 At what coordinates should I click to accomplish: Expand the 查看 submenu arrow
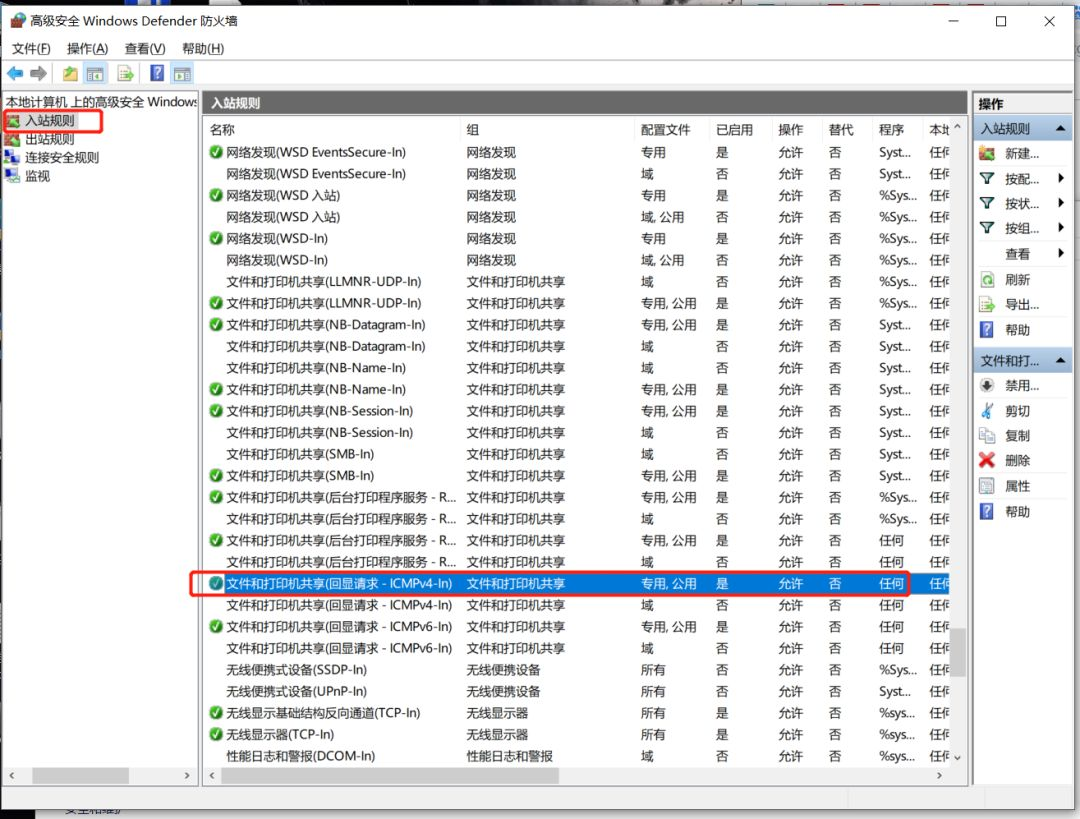click(x=1061, y=253)
